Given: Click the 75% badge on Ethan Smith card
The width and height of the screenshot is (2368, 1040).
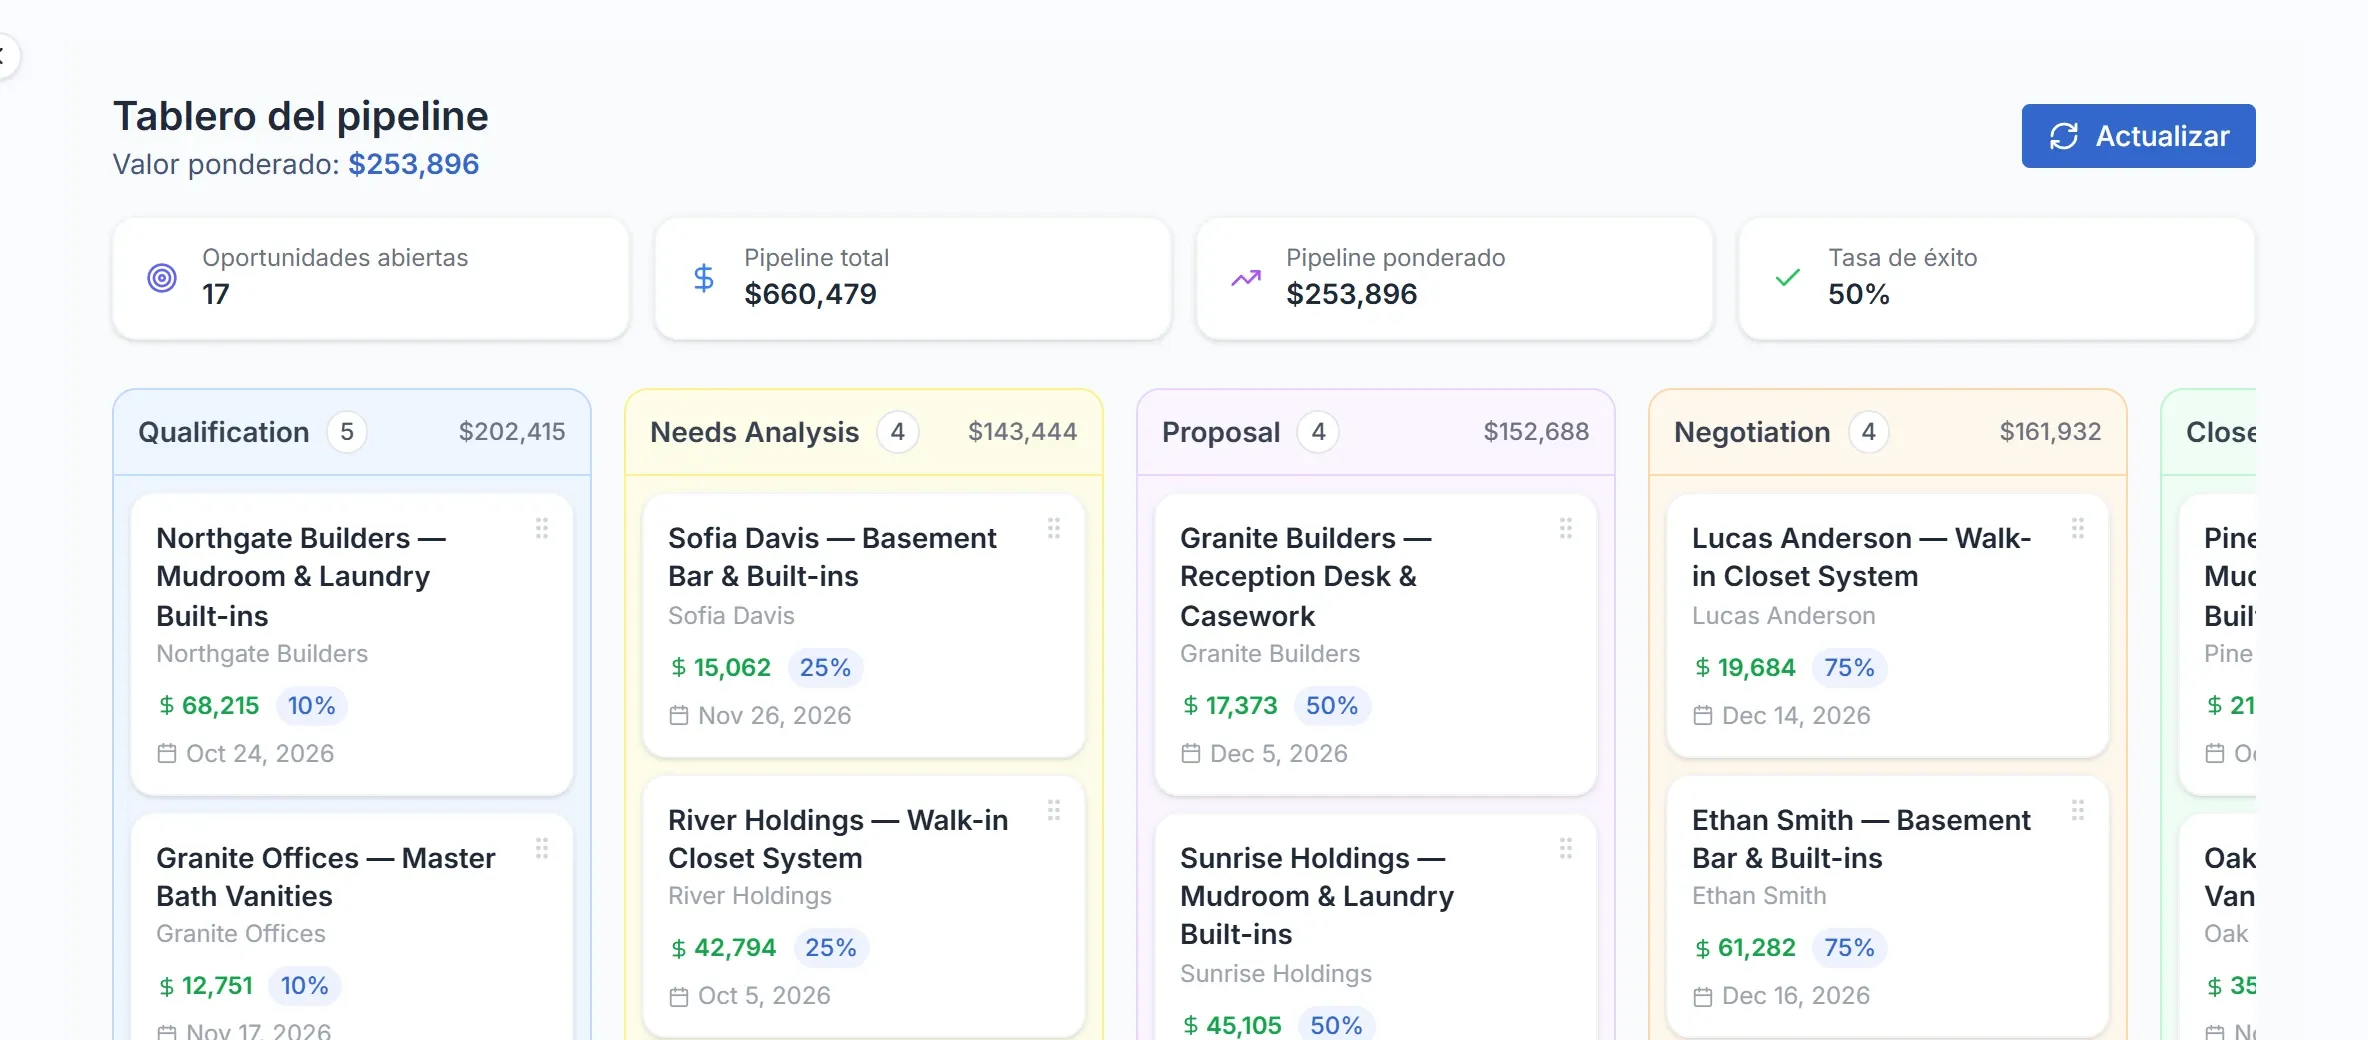Looking at the screenshot, I should pyautogui.click(x=1850, y=948).
